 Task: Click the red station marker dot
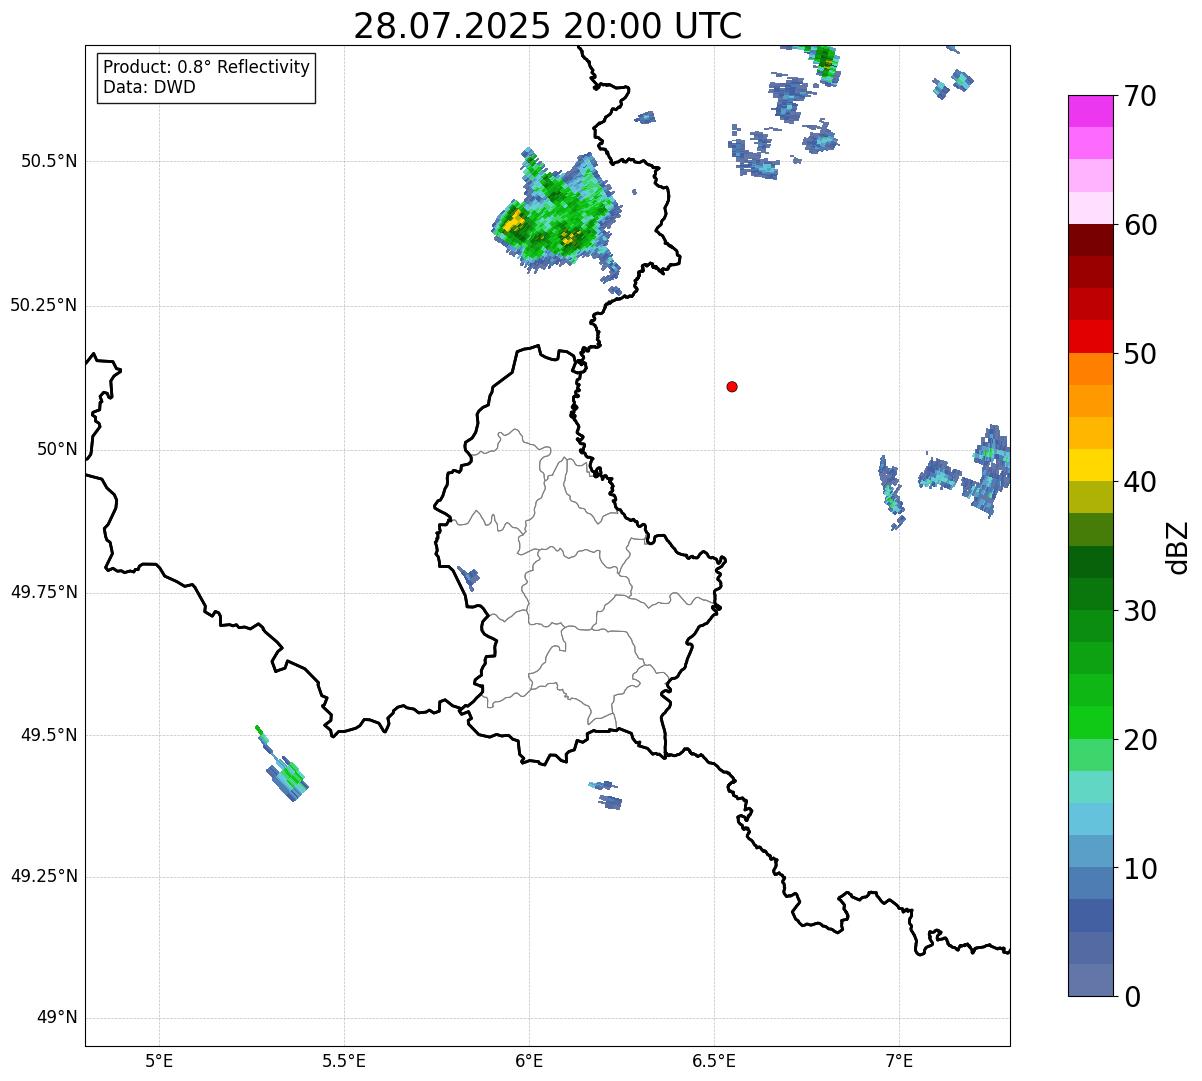click(x=732, y=386)
